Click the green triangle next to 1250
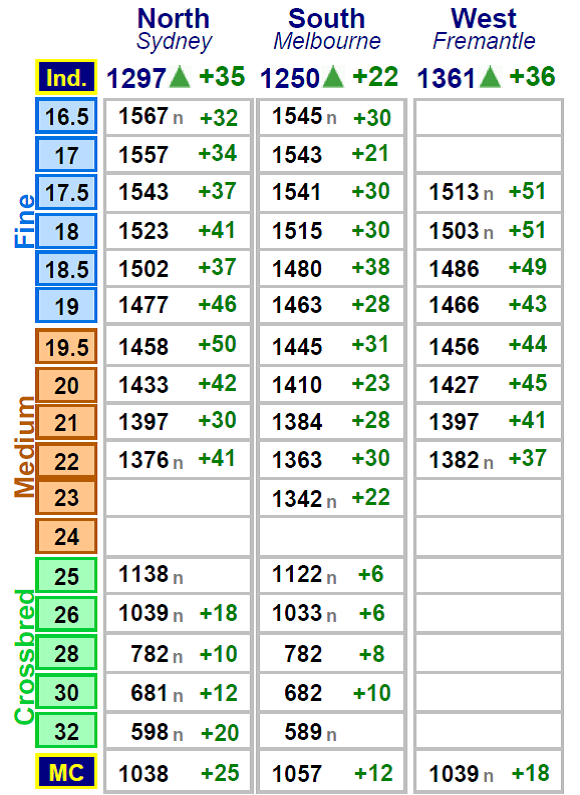 tap(333, 78)
